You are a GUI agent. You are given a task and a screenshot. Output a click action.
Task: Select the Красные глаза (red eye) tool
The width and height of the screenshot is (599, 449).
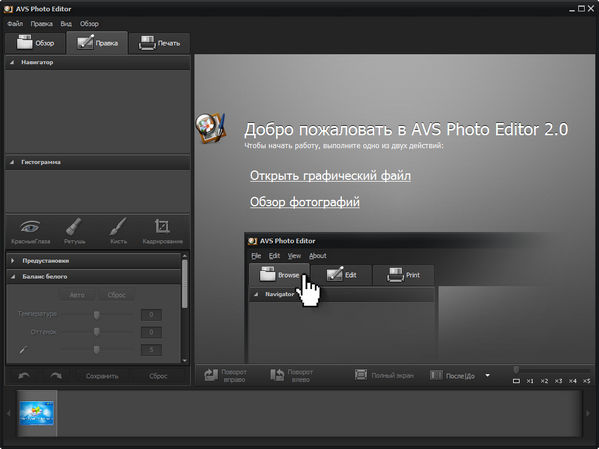(30, 231)
